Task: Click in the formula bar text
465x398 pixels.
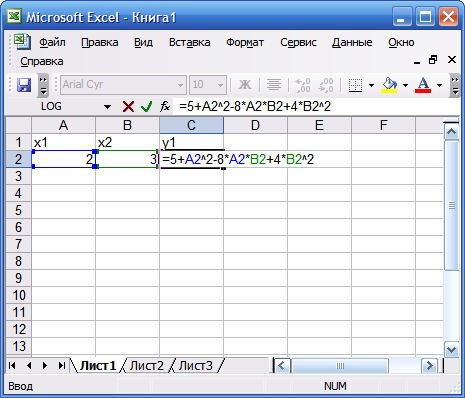Action: tap(255, 107)
